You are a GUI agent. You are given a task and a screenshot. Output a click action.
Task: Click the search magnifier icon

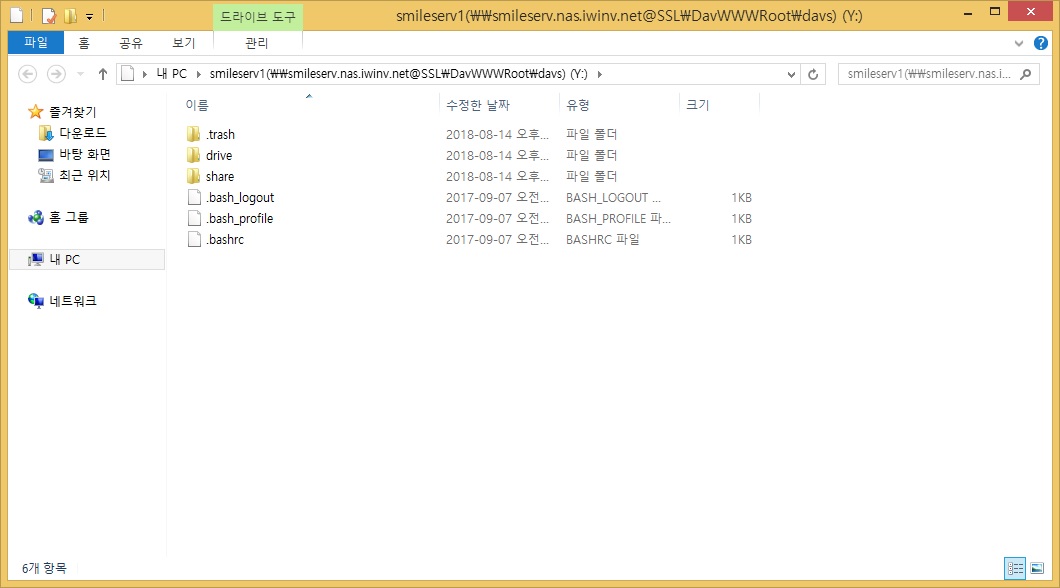tap(1026, 74)
